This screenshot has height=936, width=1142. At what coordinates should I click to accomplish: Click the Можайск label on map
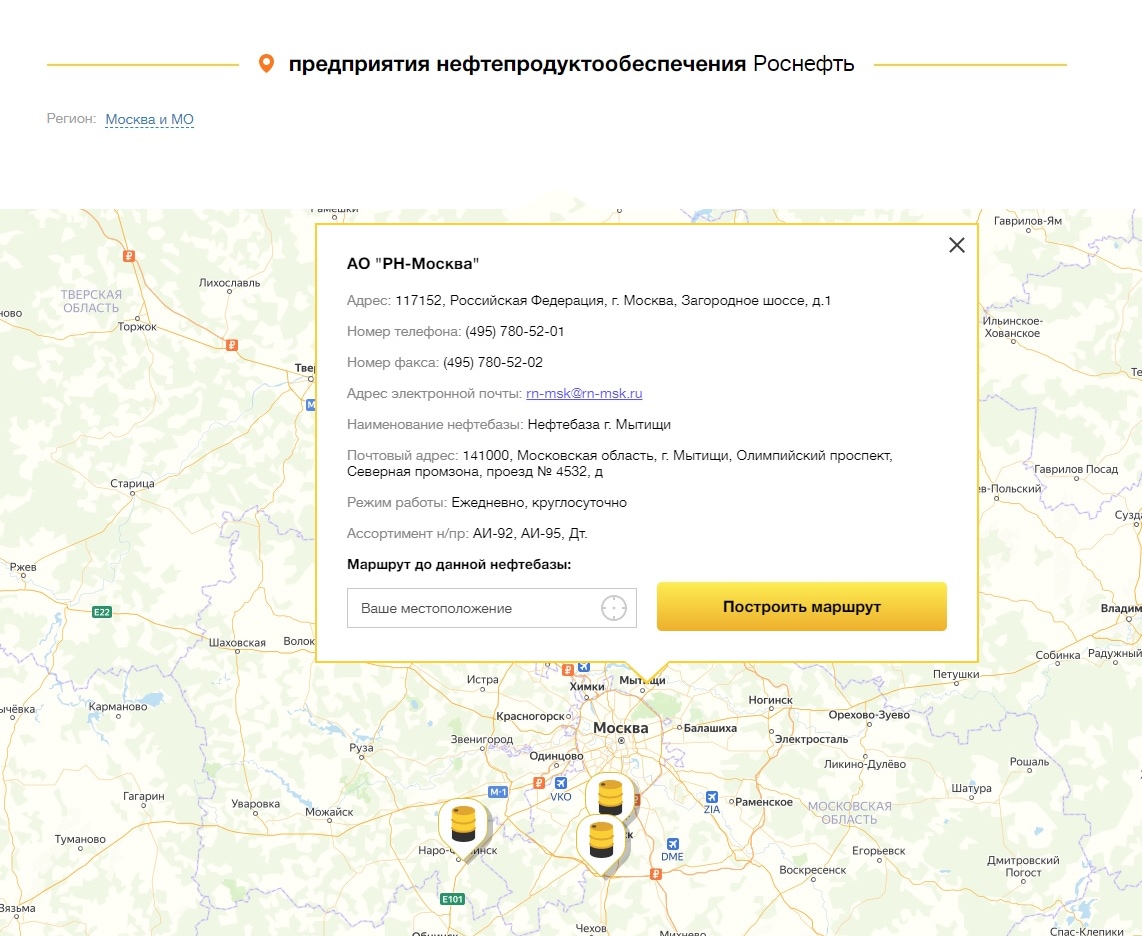coord(329,811)
